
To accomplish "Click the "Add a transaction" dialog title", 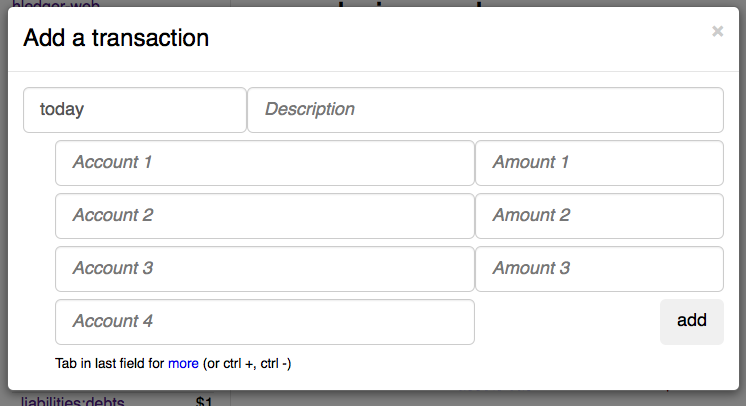I will pos(116,38).
